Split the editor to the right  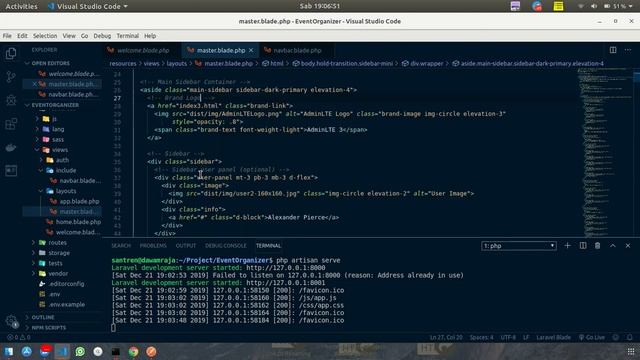pos(613,50)
